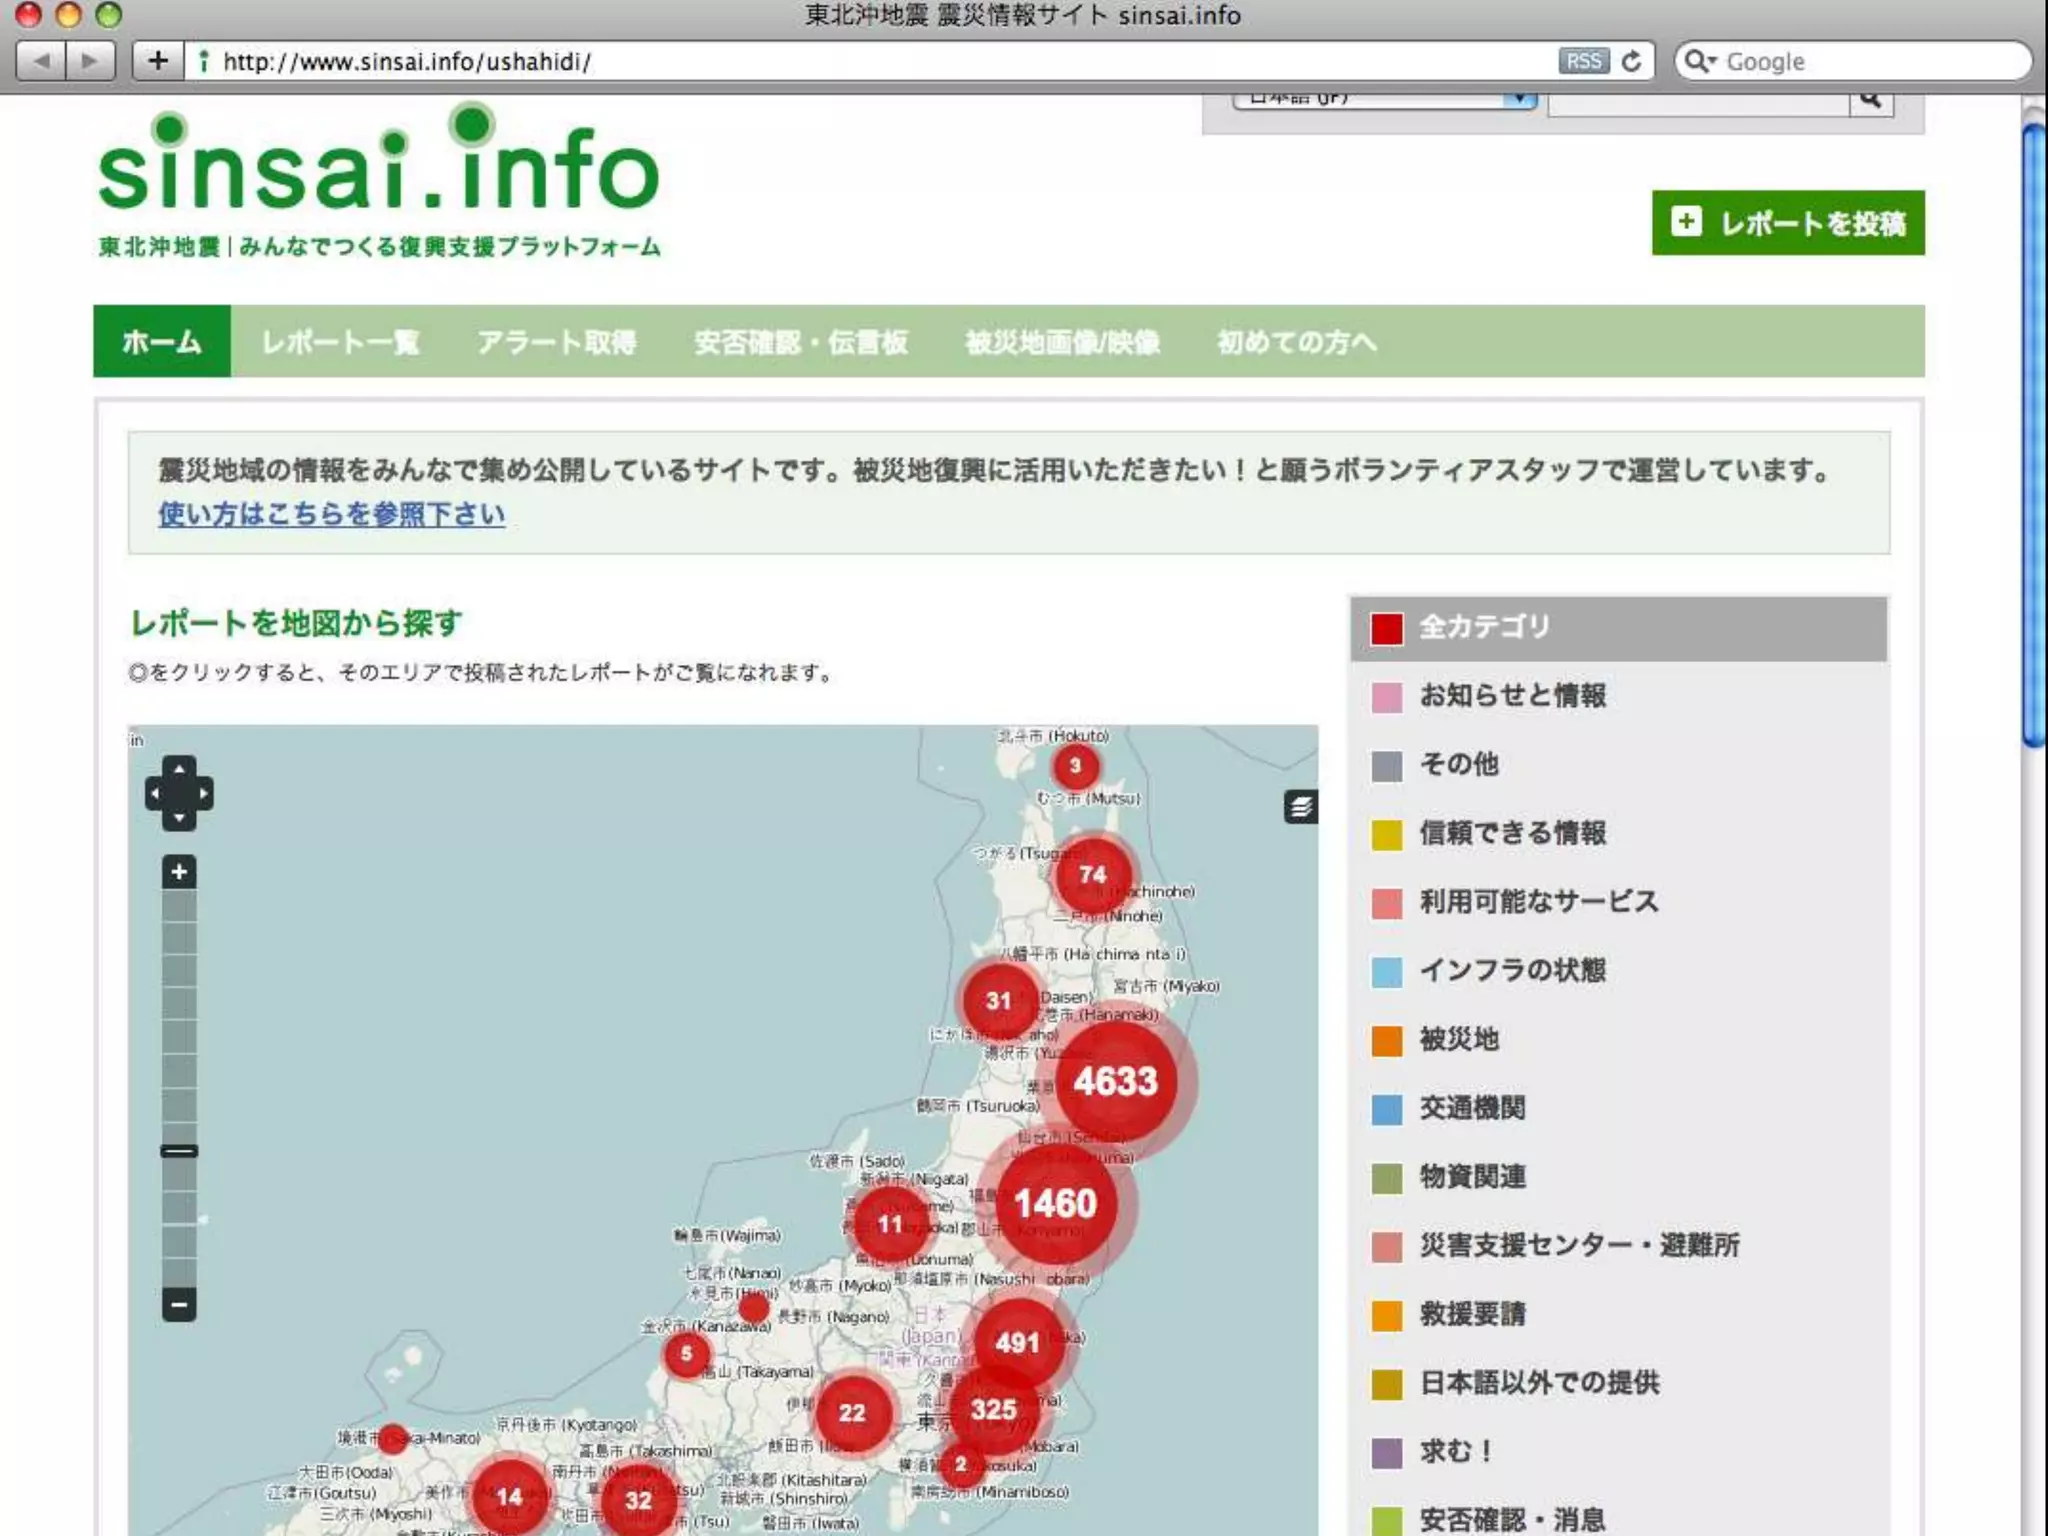
Task: Follow the 使い方はこちらを参照下さい link
Action: [x=331, y=514]
